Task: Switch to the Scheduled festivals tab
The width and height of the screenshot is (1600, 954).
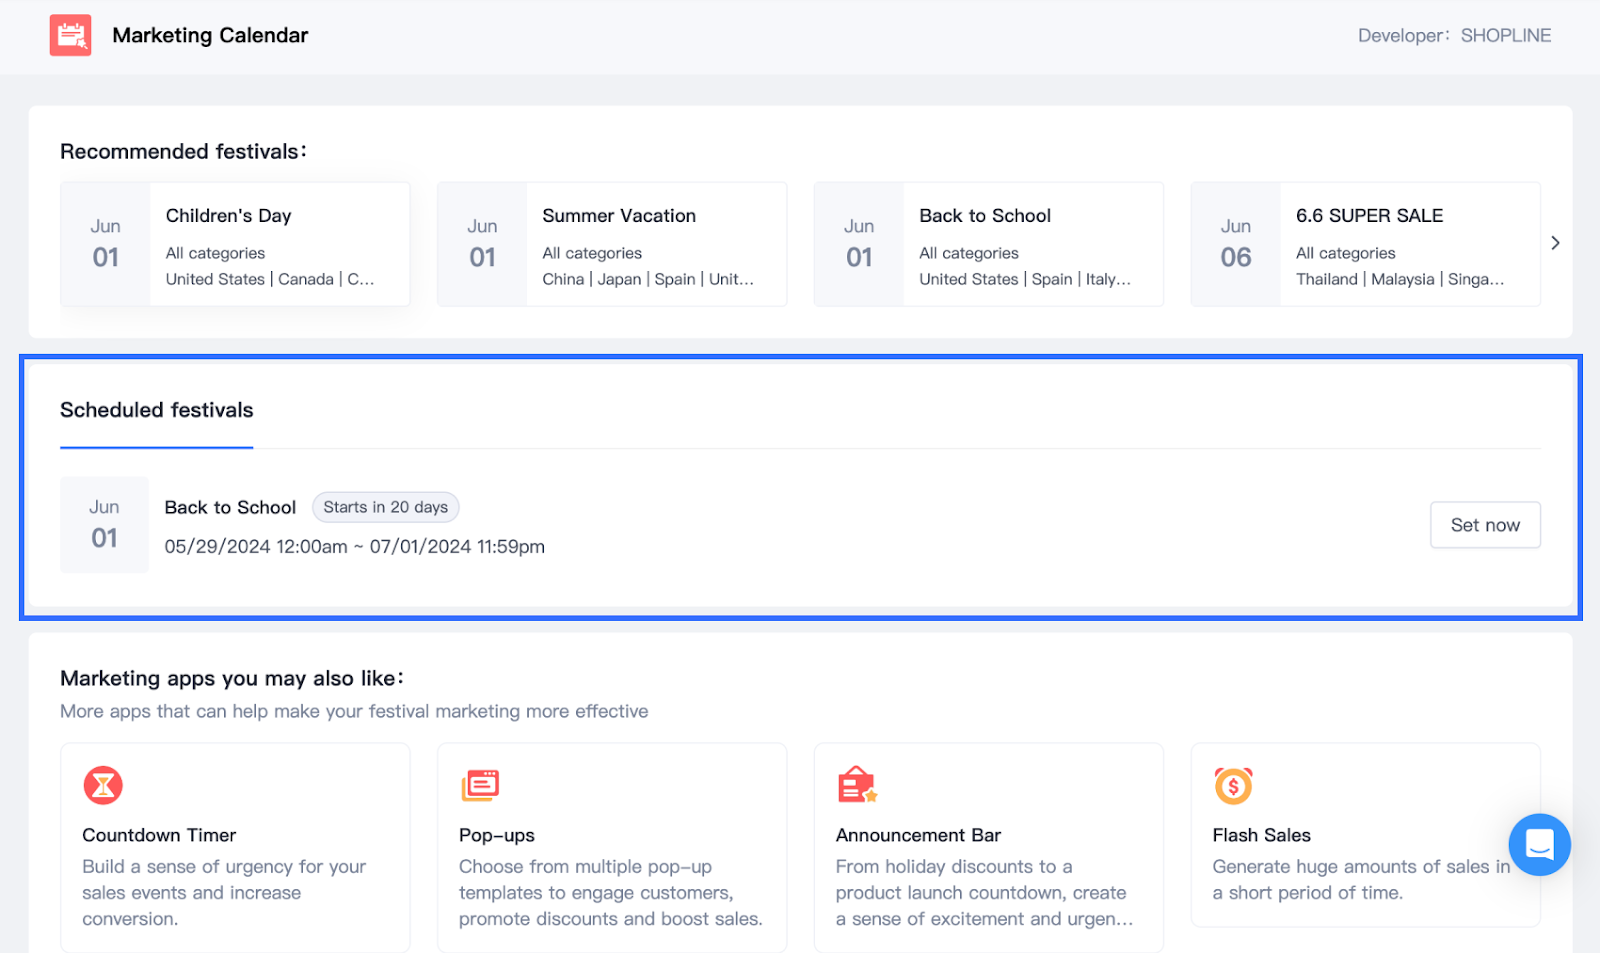Action: [x=157, y=410]
